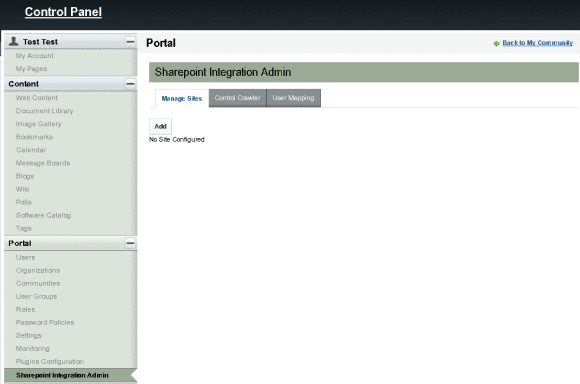Click the Sharepoint Integration Admin page heading
The image size is (580, 384).
[x=223, y=72]
